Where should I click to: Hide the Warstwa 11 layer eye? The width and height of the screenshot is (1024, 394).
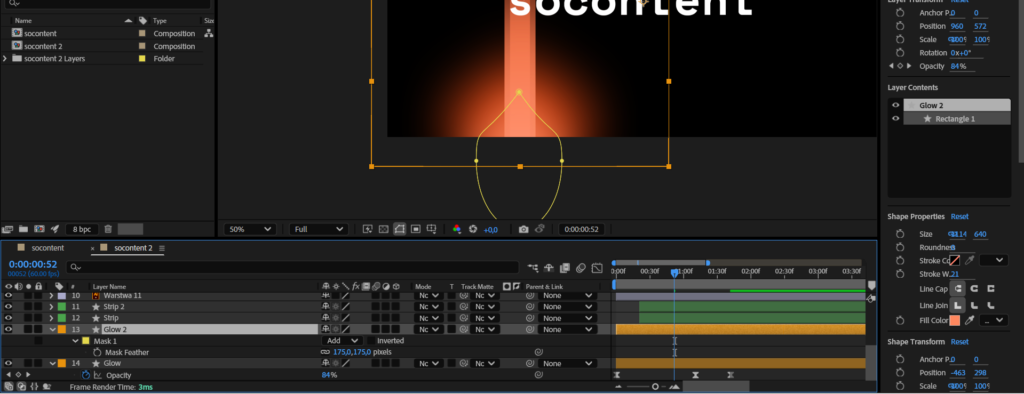pyautogui.click(x=8, y=296)
